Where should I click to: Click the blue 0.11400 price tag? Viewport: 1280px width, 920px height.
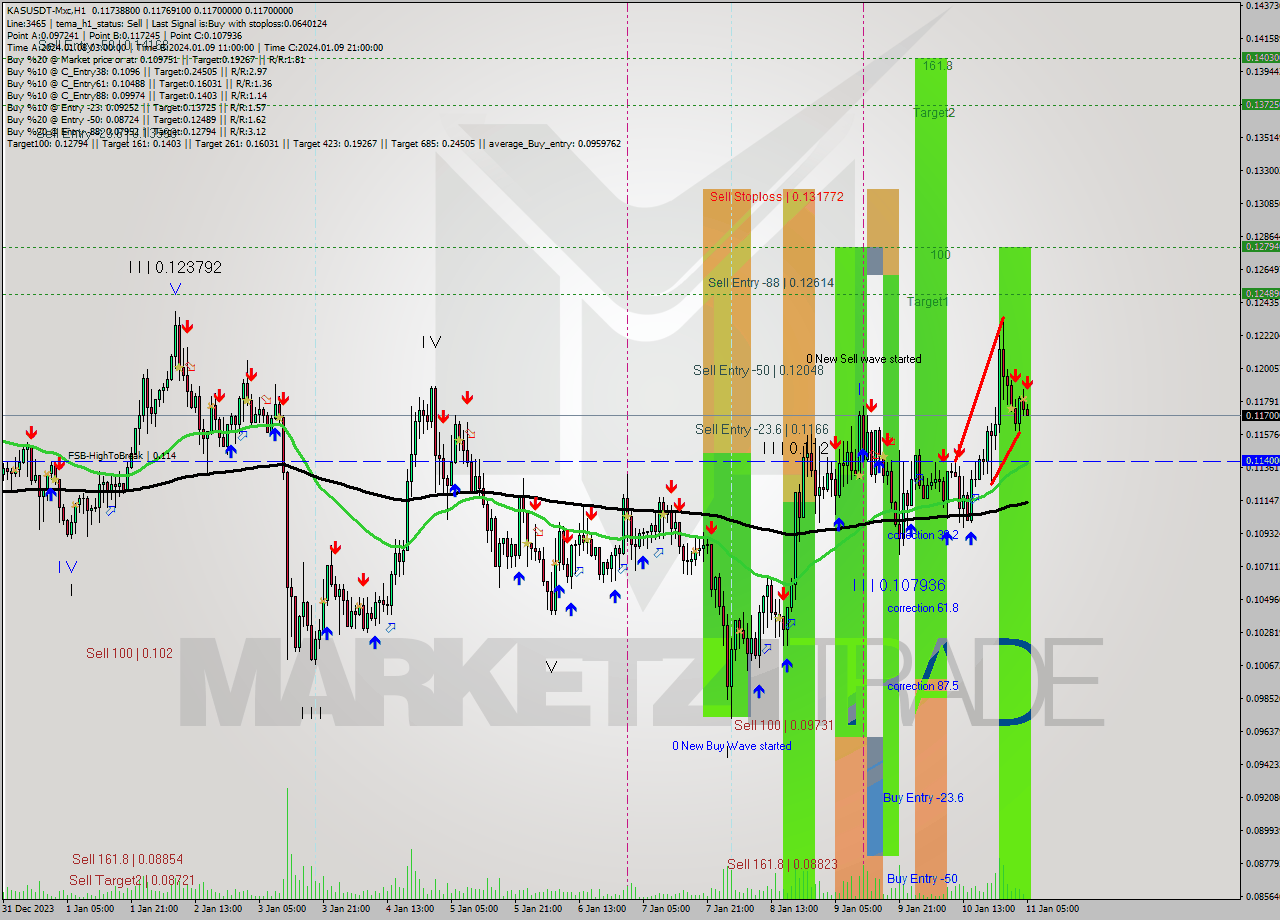coord(1259,461)
